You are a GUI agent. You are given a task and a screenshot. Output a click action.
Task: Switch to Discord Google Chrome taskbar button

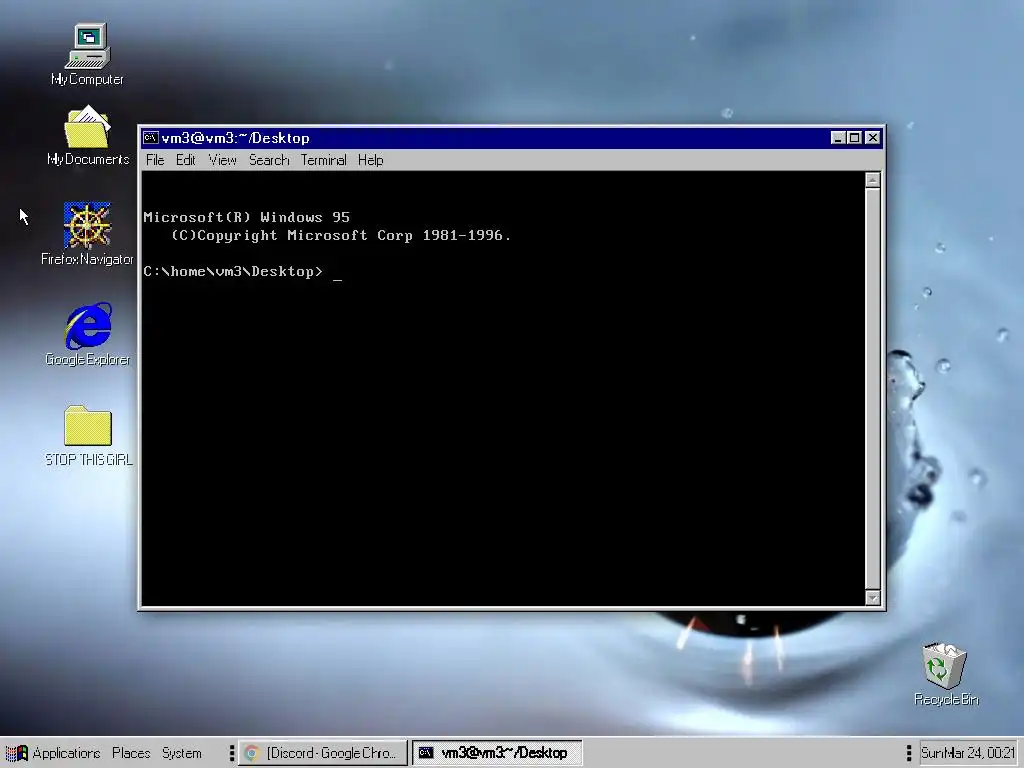coord(323,753)
